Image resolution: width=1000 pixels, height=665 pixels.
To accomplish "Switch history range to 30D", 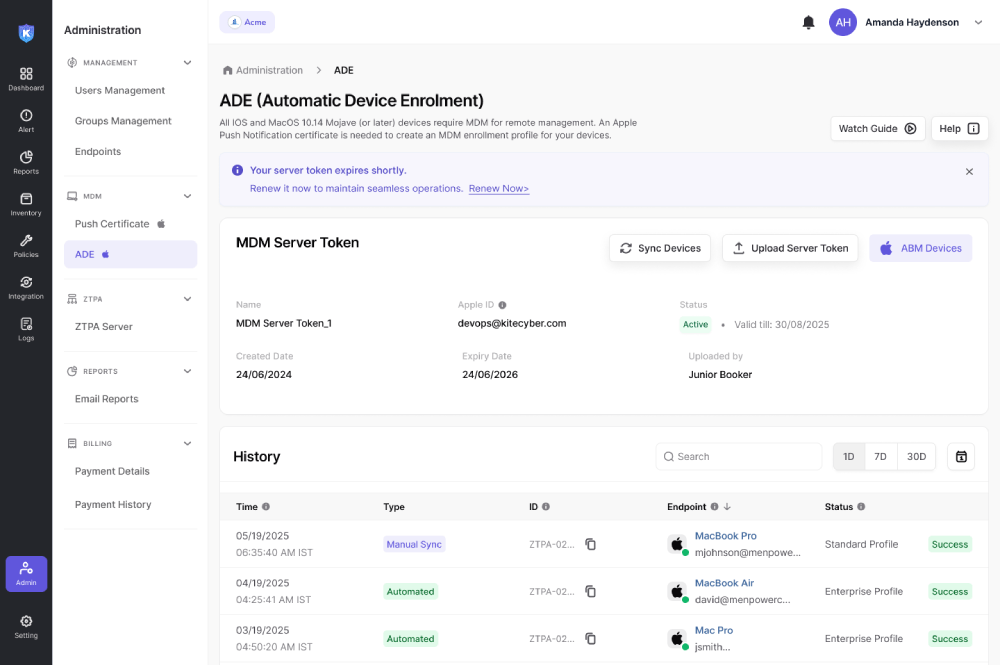I will tap(916, 456).
